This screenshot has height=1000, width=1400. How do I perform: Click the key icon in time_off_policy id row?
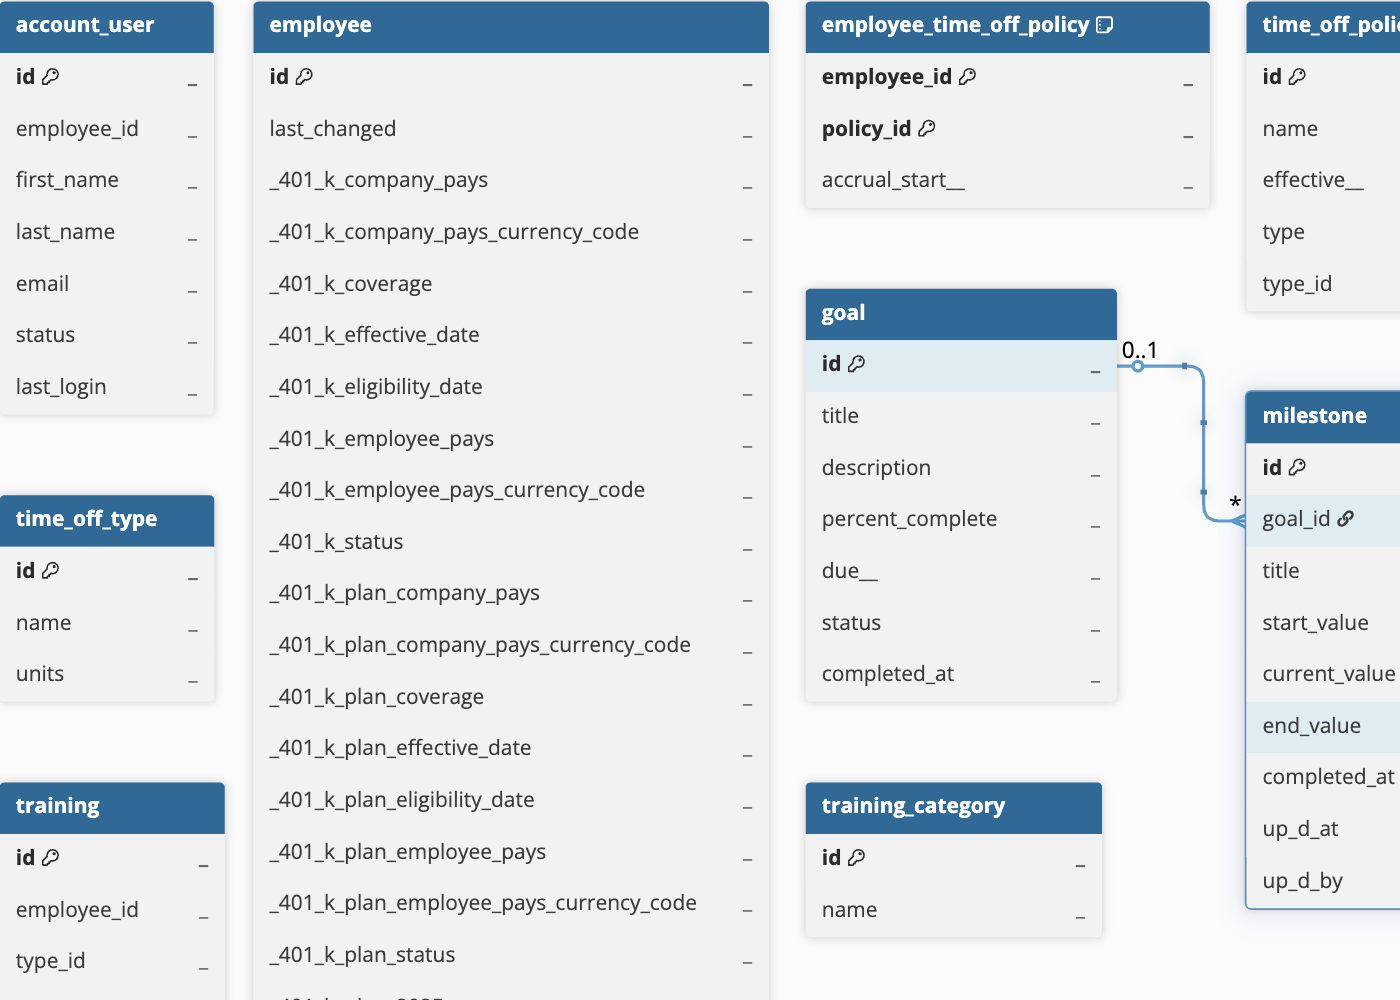pos(1298,76)
